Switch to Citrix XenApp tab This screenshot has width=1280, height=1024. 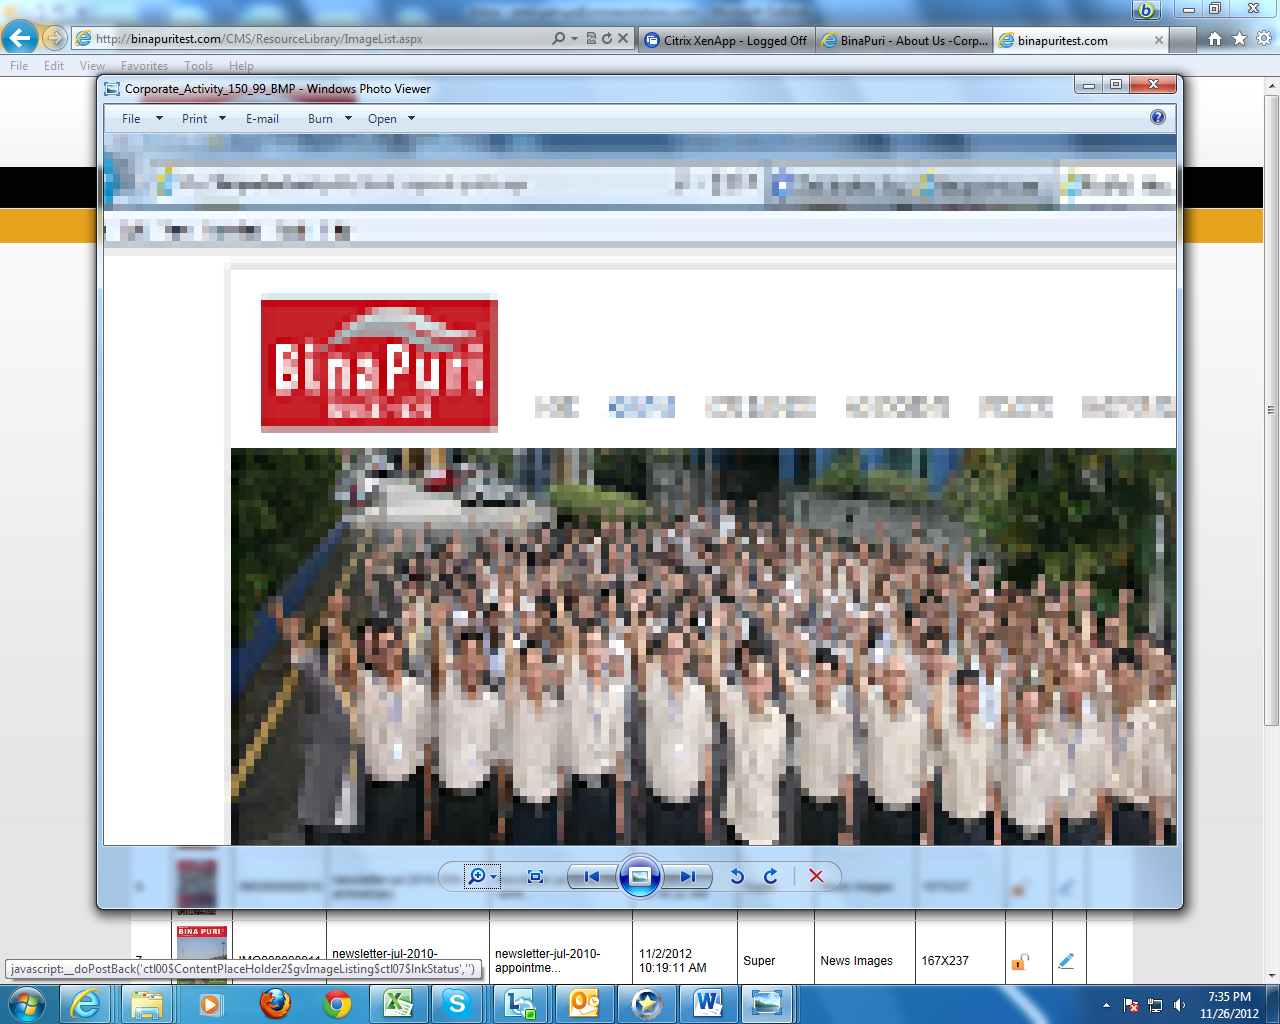[x=726, y=41]
